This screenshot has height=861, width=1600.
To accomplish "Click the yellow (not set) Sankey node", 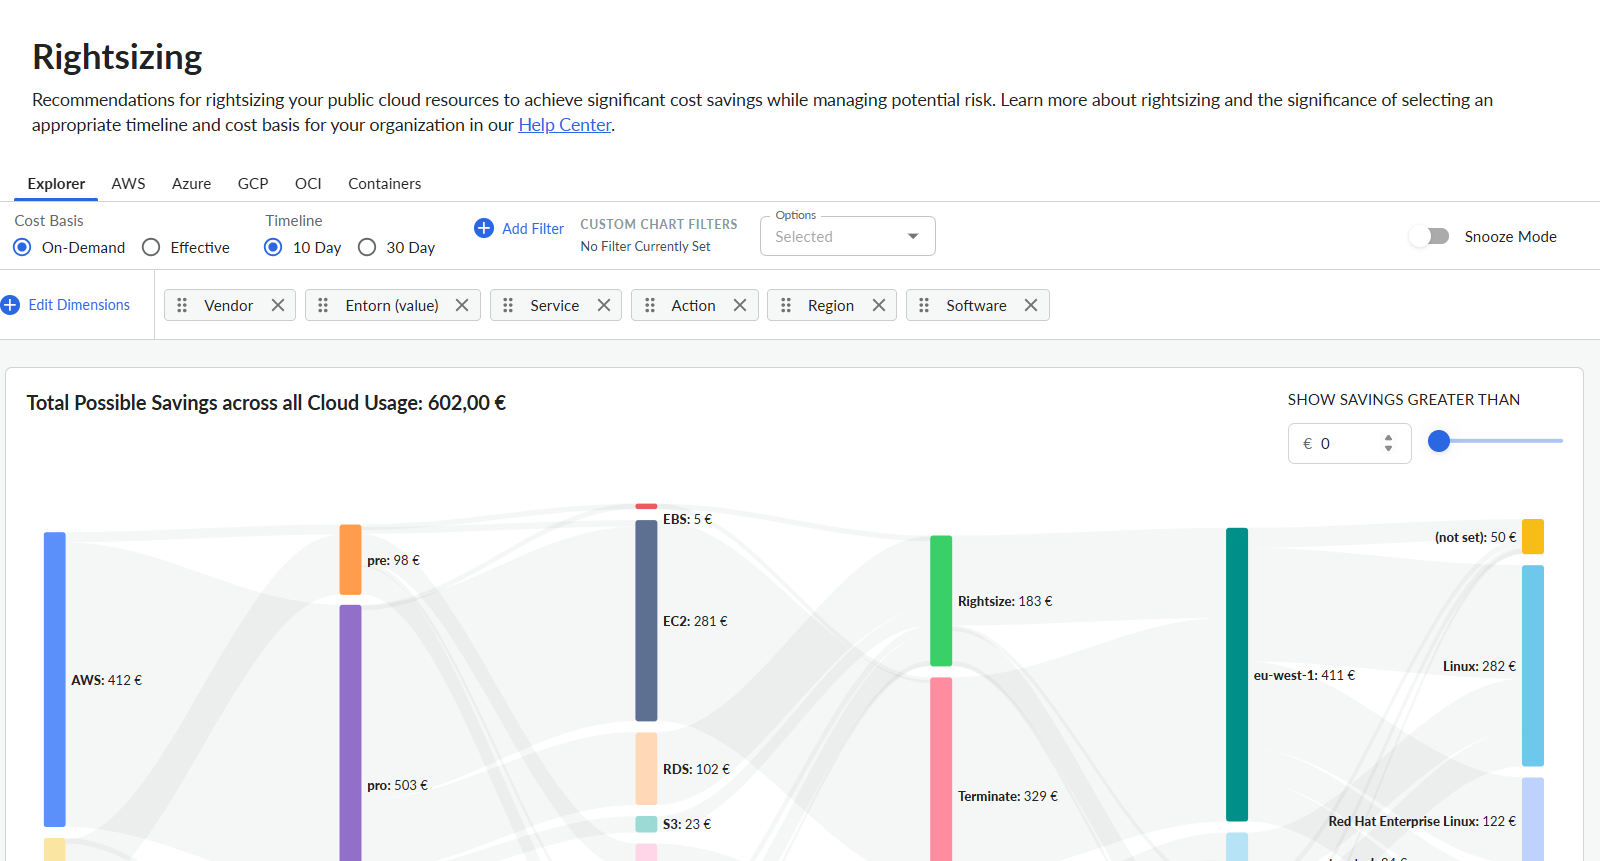I will (x=1533, y=536).
